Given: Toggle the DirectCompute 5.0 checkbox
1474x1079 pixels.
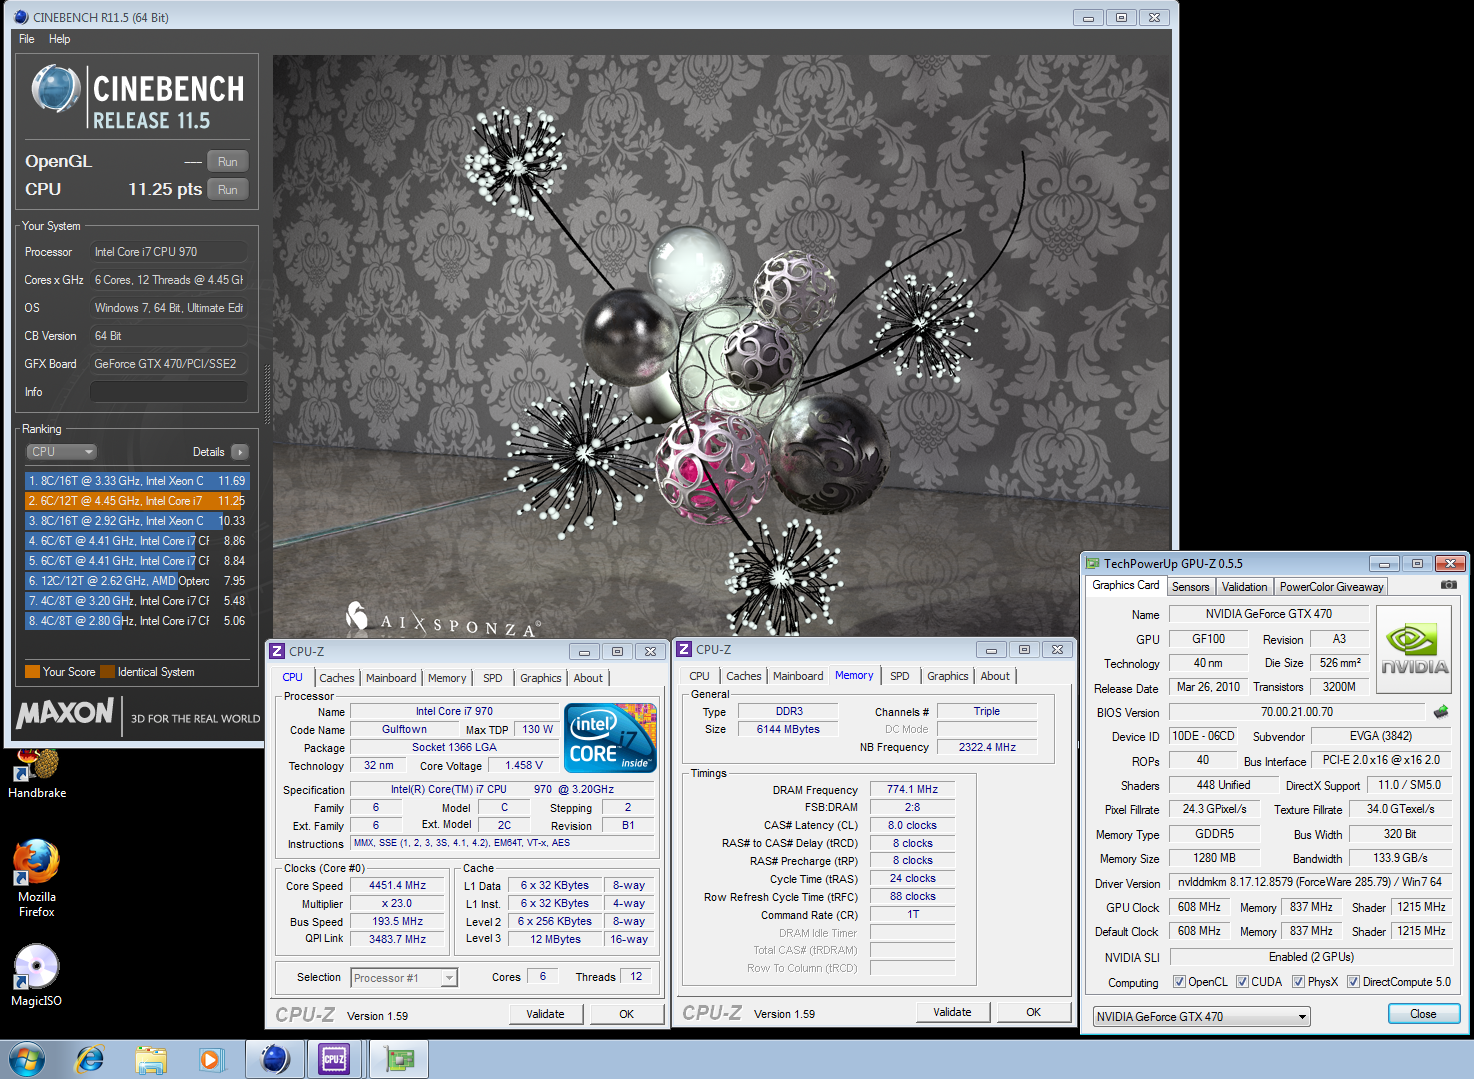Looking at the screenshot, I should click(x=1353, y=982).
